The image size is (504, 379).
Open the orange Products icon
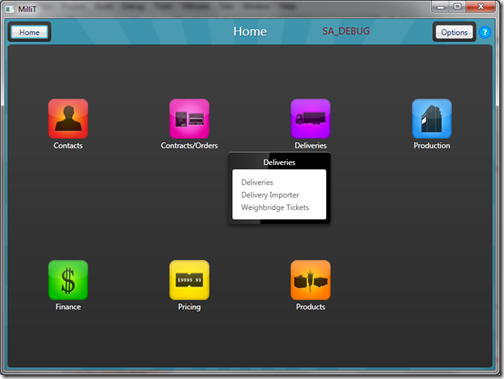(x=311, y=280)
